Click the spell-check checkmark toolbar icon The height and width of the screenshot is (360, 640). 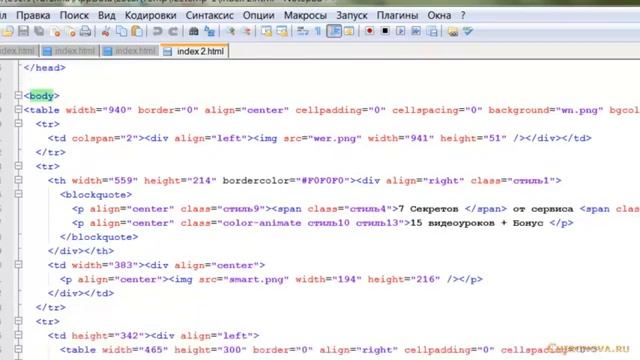(x=468, y=31)
